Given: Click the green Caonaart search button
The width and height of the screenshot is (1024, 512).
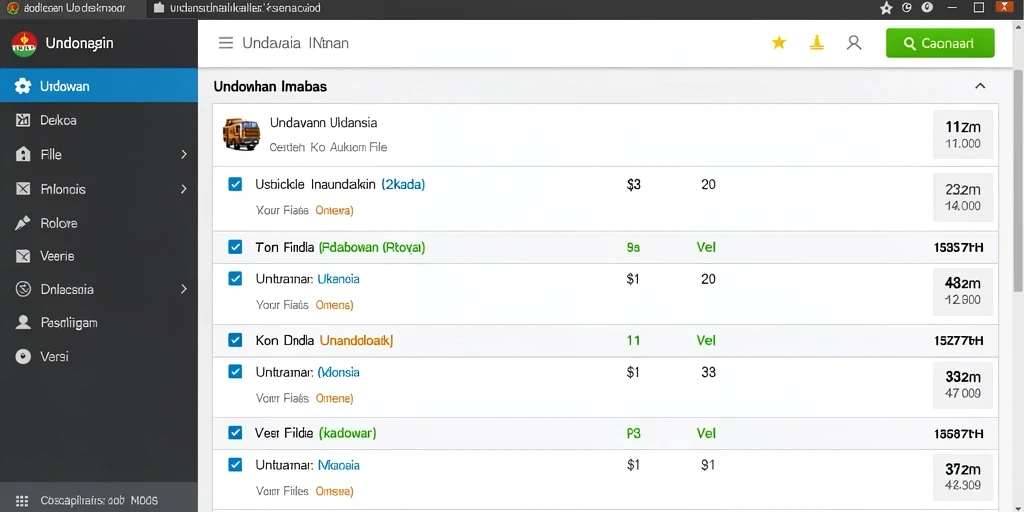Looking at the screenshot, I should (940, 43).
